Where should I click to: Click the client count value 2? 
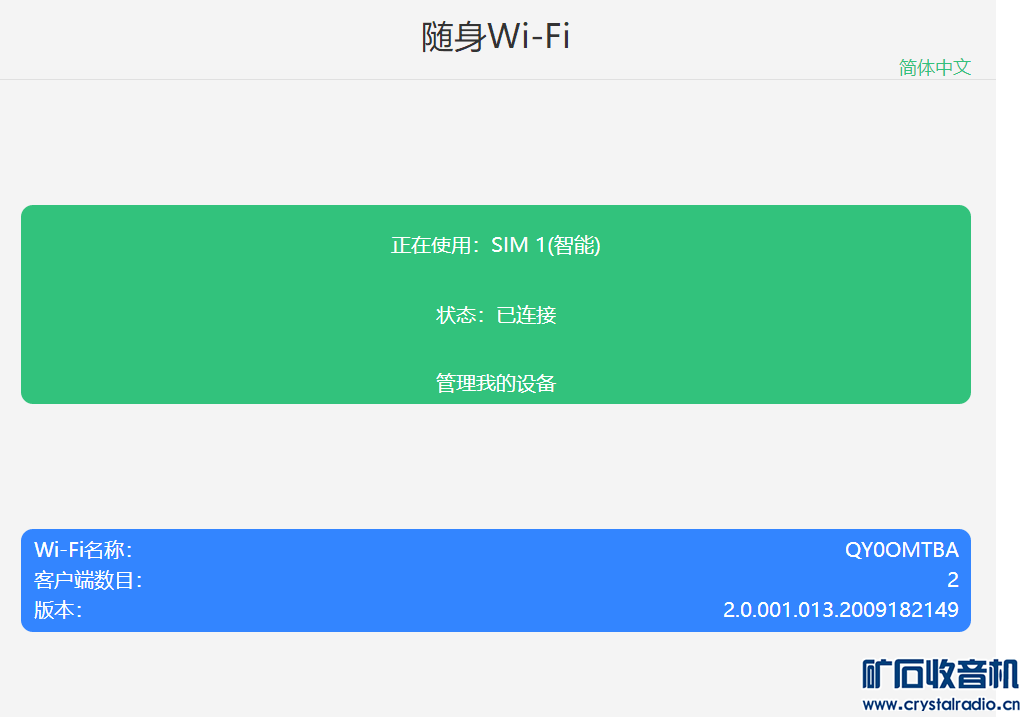click(952, 580)
